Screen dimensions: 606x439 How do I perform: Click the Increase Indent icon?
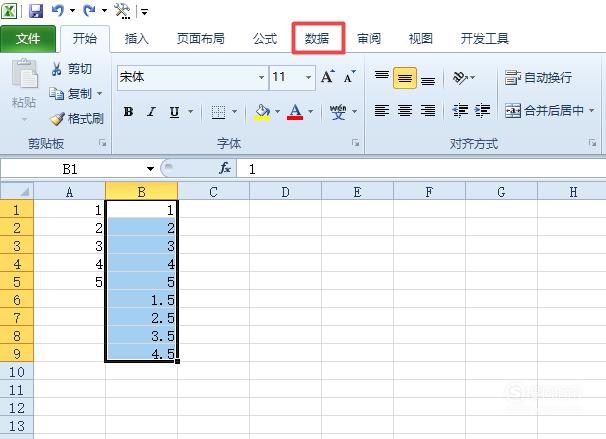483,111
